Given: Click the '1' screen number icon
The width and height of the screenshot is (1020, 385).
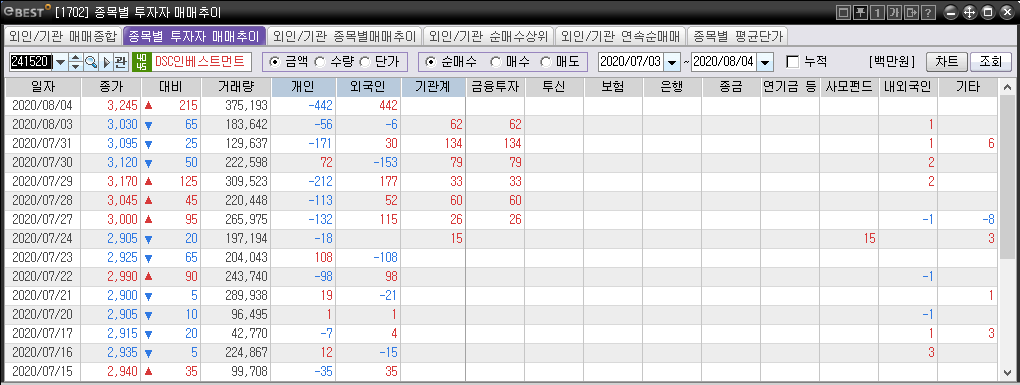Looking at the screenshot, I should (877, 12).
